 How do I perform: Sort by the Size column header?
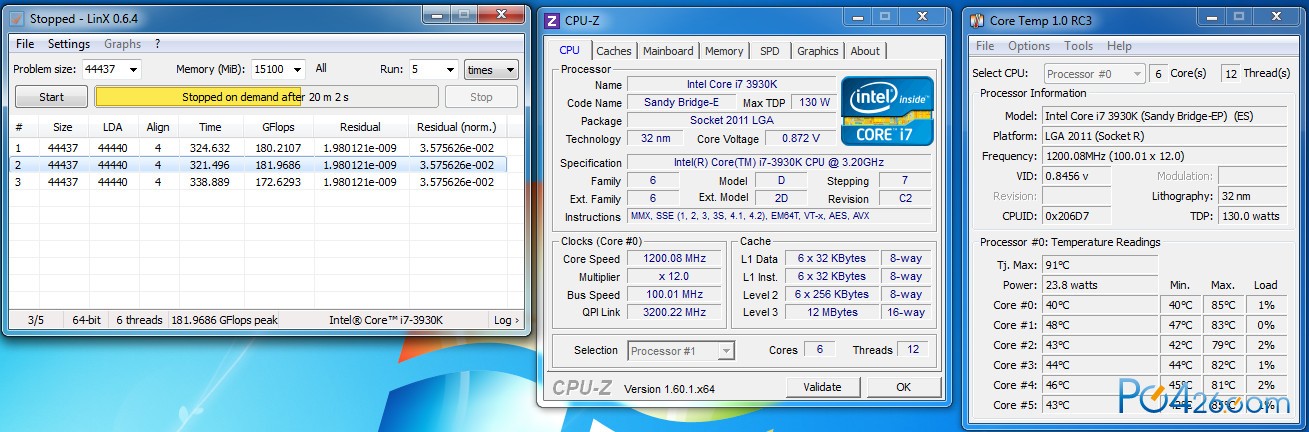click(x=63, y=127)
